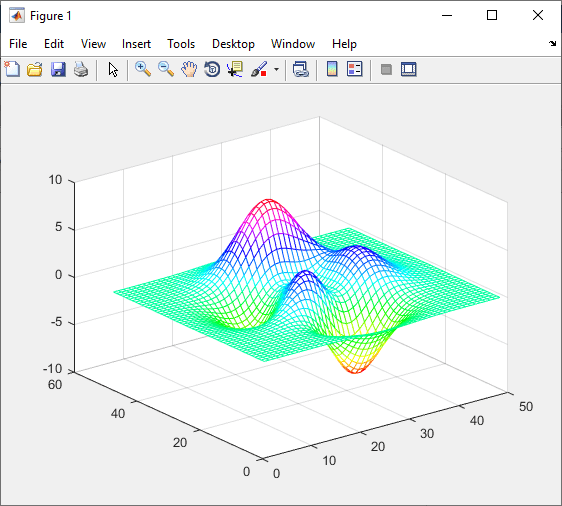Open the Window menu

coord(293,44)
